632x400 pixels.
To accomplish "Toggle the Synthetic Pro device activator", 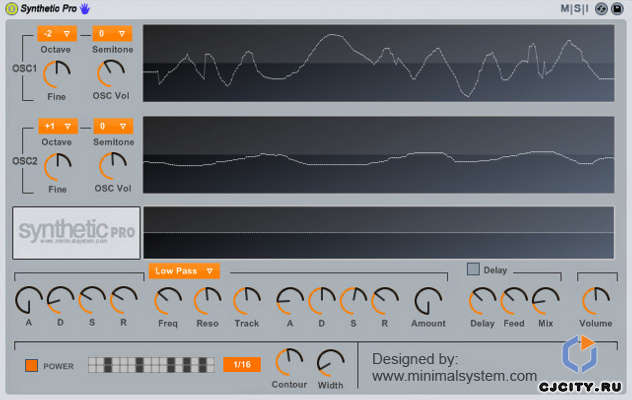I will (x=11, y=8).
